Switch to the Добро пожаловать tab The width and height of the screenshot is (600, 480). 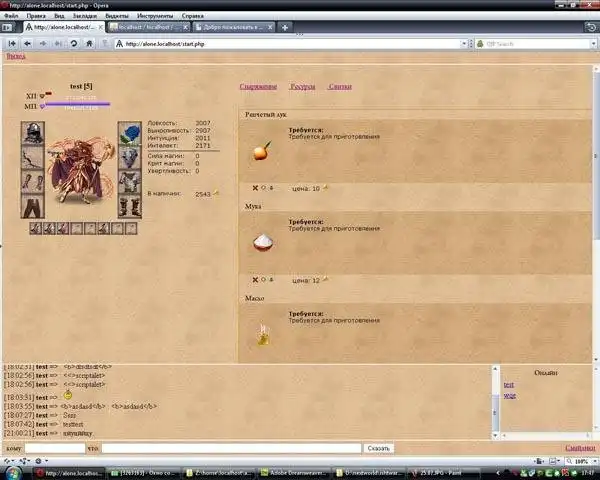pyautogui.click(x=233, y=27)
